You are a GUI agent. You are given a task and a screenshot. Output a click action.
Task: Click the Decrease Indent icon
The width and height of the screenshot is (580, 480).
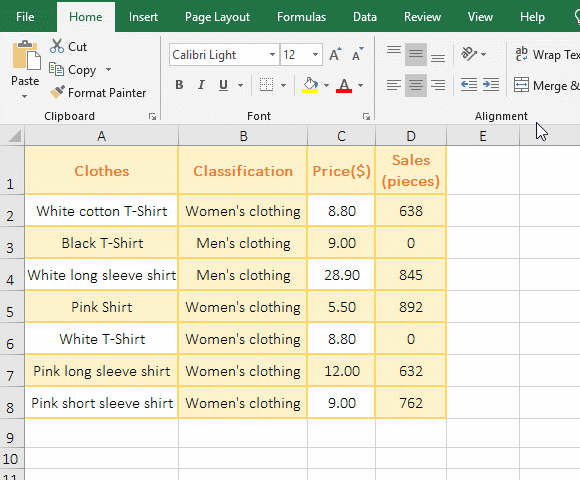click(x=469, y=85)
